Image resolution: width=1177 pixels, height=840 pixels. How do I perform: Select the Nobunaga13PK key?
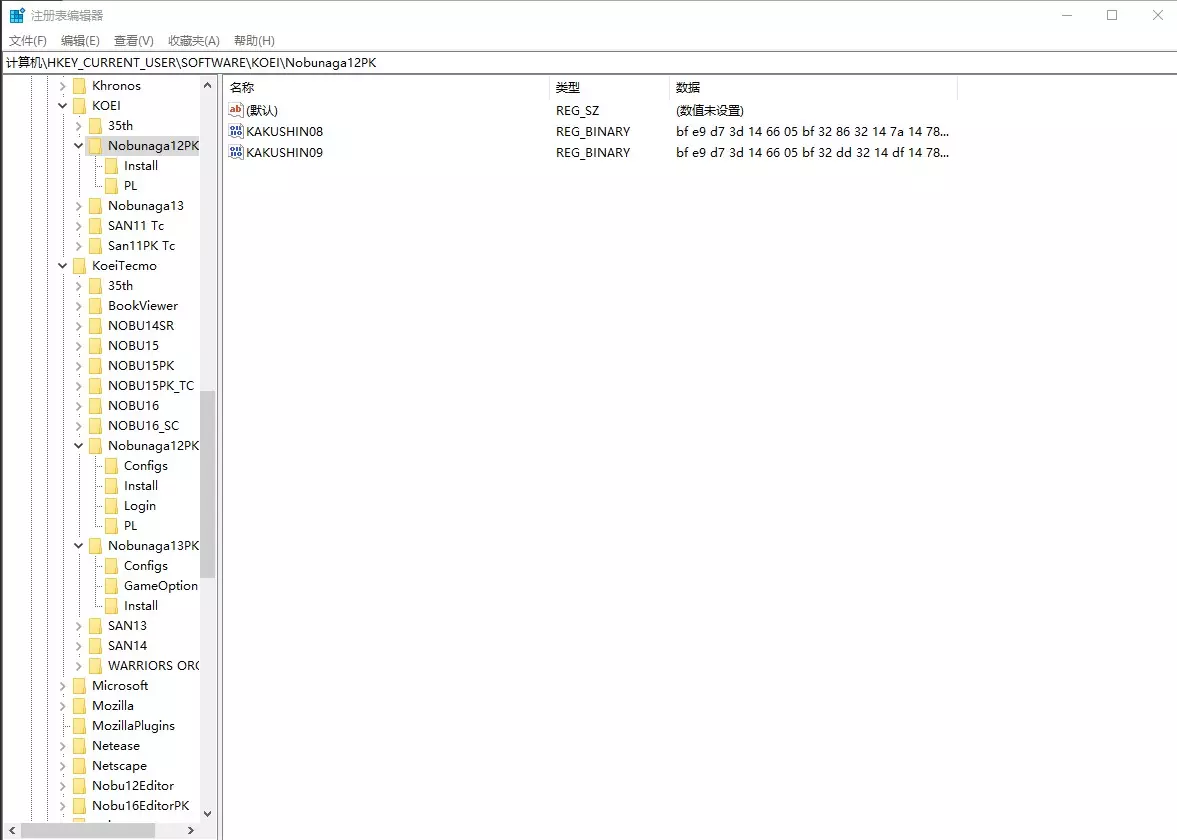[x=153, y=546]
